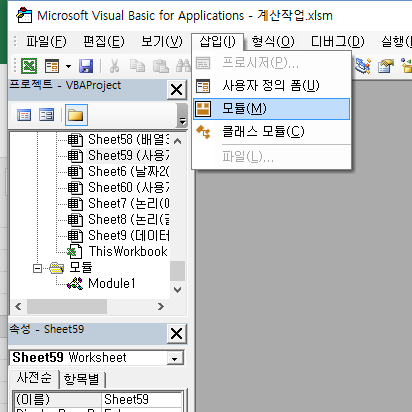Click the ThisWorkbook Excel icon in tree

tap(74, 252)
